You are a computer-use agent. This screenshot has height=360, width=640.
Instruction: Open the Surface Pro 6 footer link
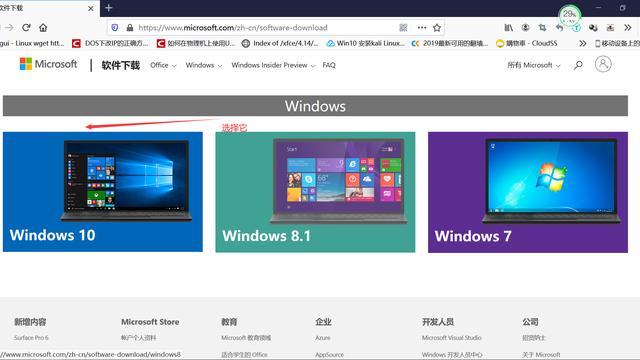coord(31,338)
